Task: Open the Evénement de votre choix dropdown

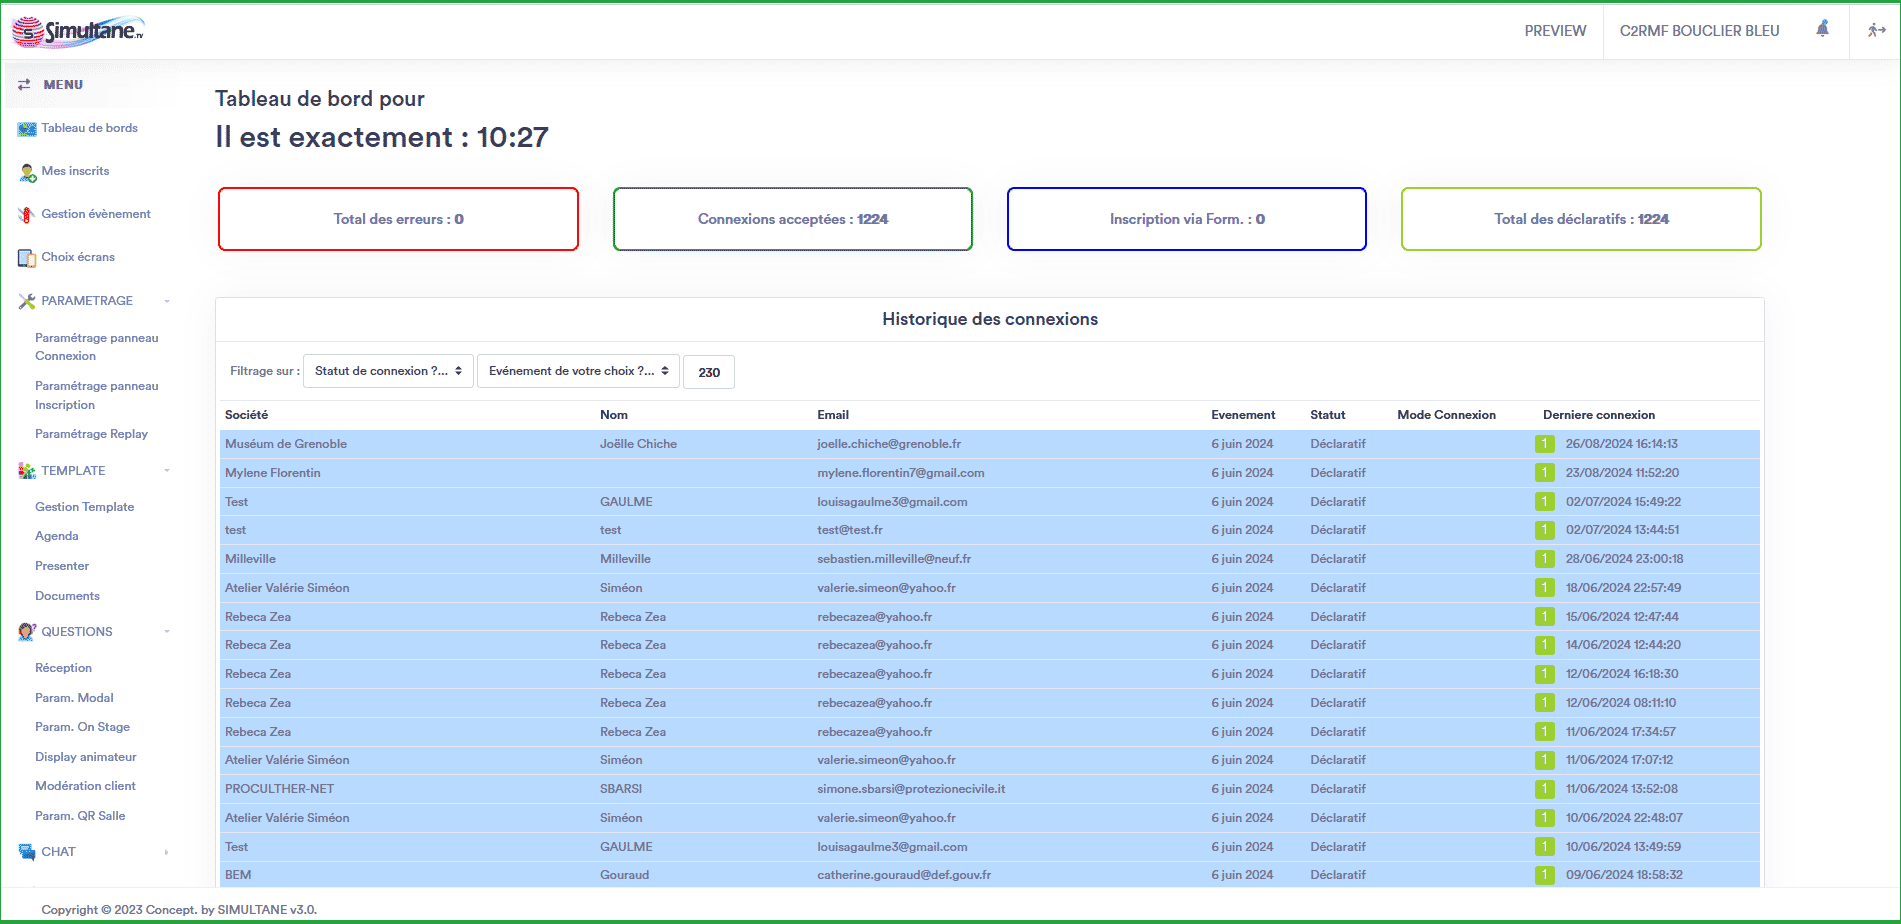Action: [578, 370]
